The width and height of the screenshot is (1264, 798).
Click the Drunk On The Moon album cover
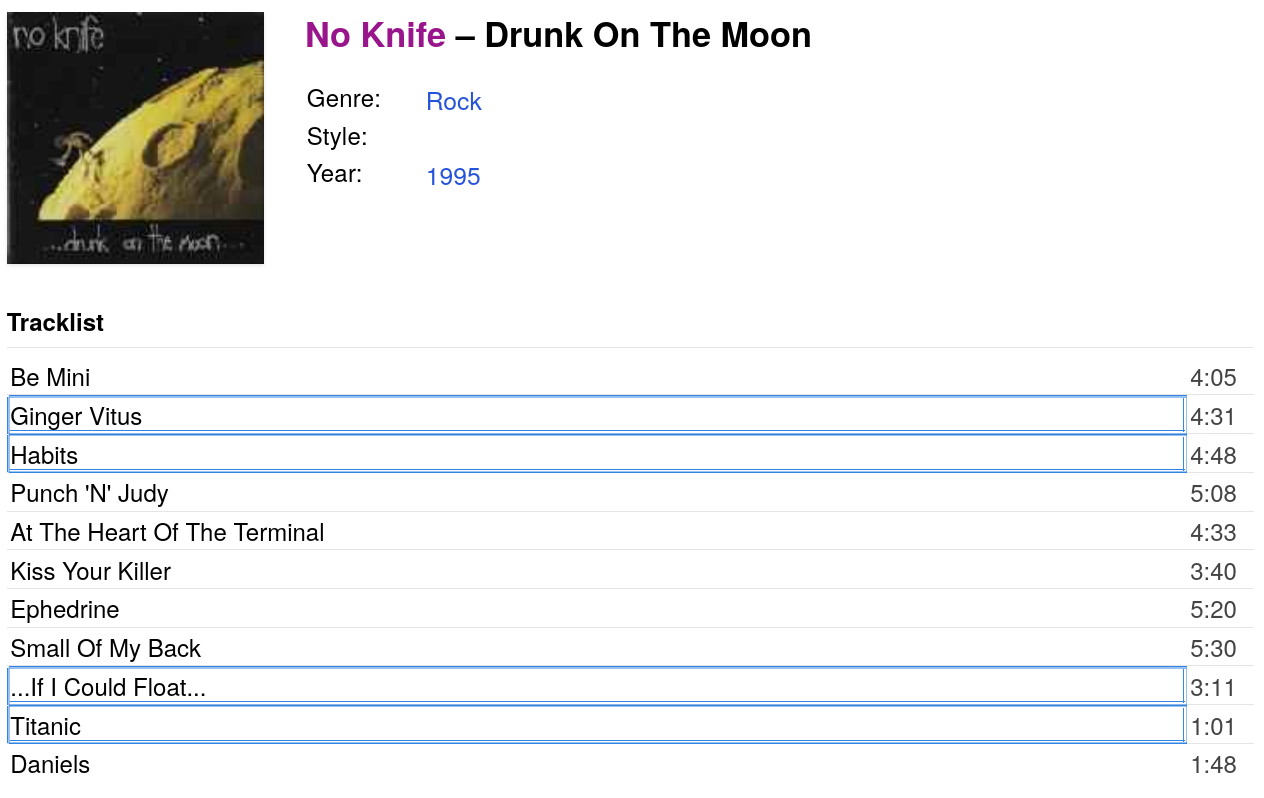click(135, 138)
